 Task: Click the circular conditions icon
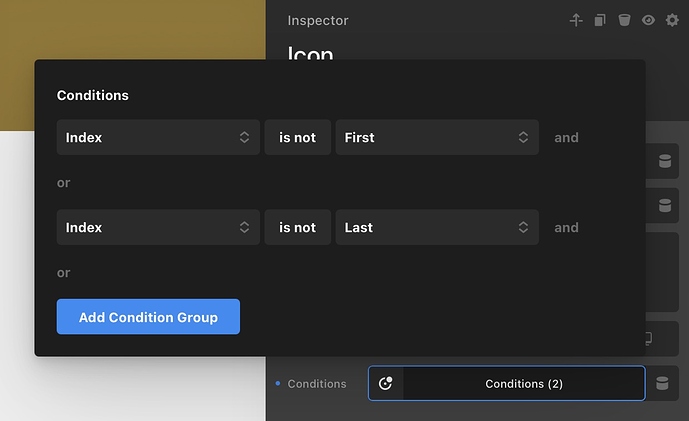click(x=386, y=383)
